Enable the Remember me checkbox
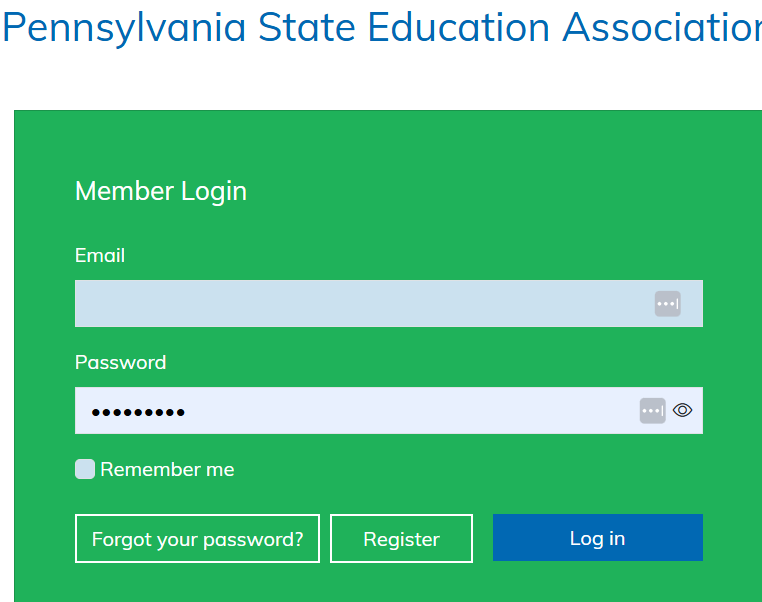The image size is (762, 602). point(85,469)
